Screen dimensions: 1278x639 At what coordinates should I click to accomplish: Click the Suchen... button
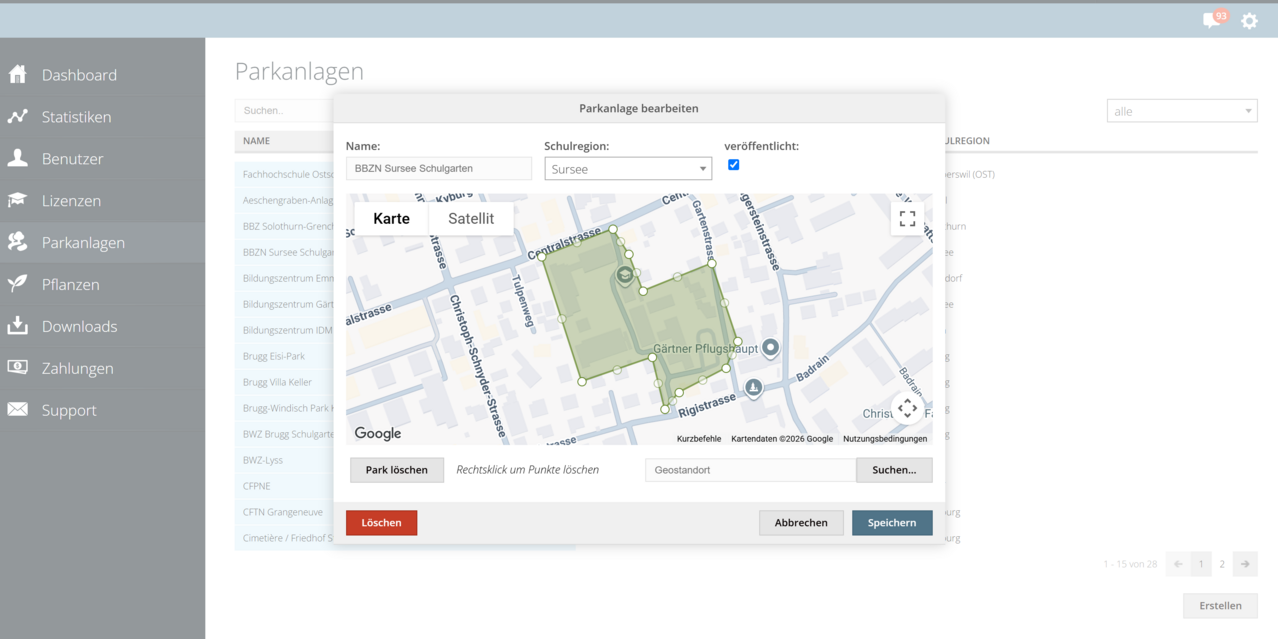[x=894, y=470]
